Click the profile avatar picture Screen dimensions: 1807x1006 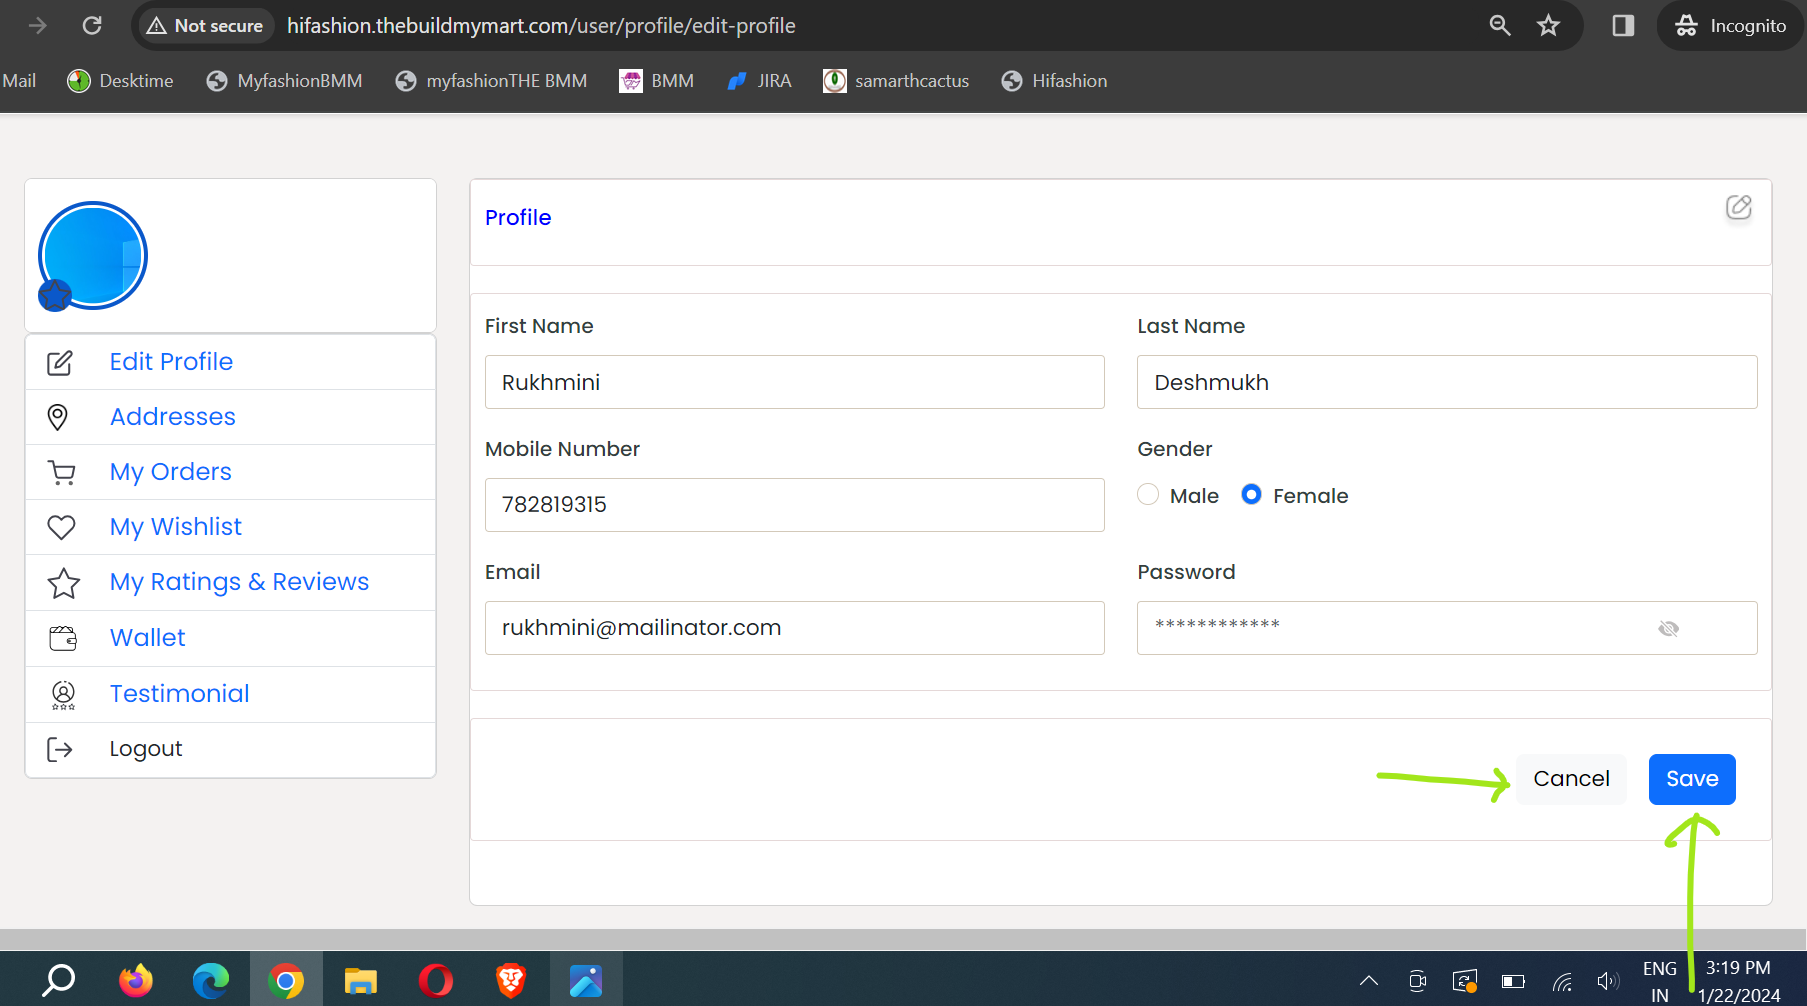pos(93,255)
